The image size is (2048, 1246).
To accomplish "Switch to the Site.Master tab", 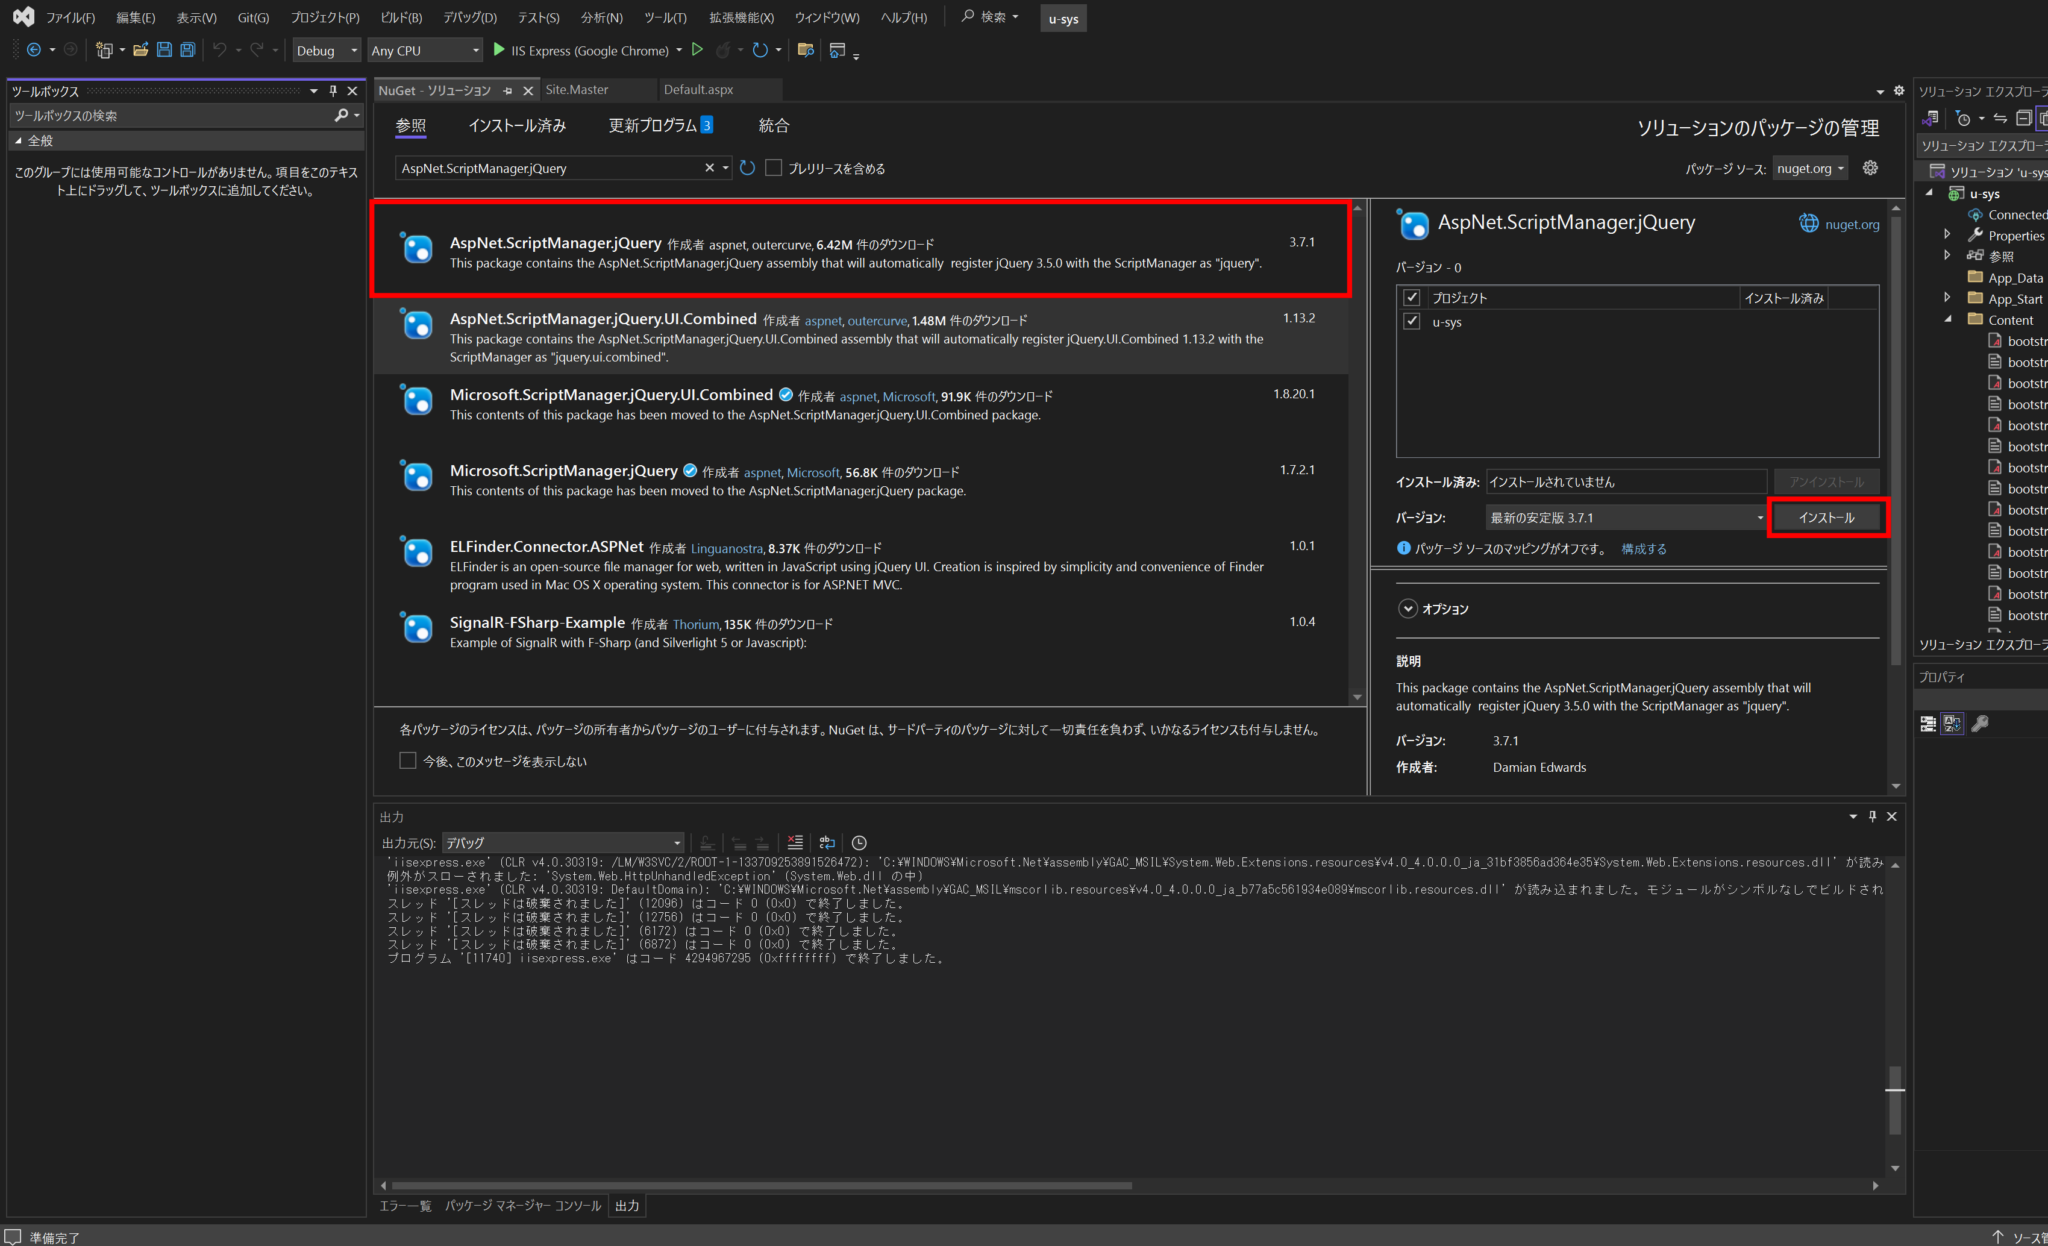I will 577,90.
